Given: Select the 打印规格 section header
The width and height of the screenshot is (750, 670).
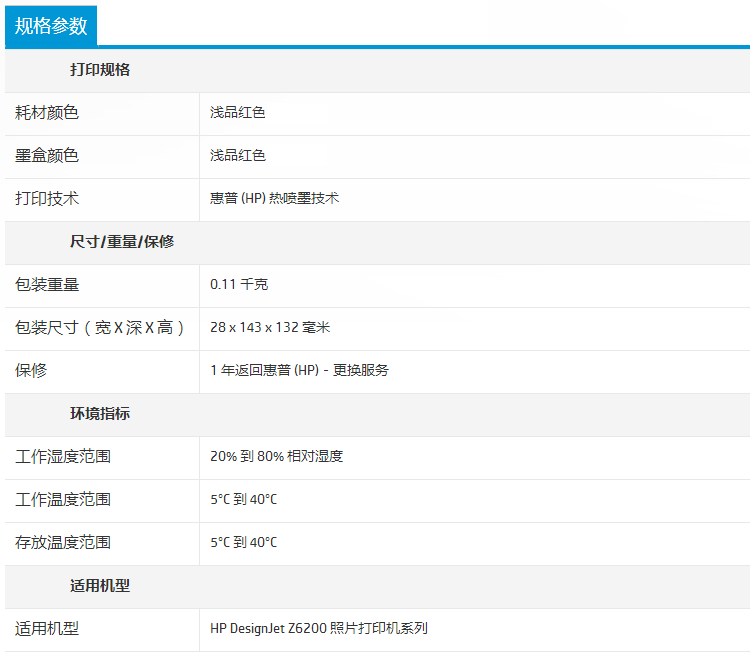Looking at the screenshot, I should pyautogui.click(x=99, y=70).
